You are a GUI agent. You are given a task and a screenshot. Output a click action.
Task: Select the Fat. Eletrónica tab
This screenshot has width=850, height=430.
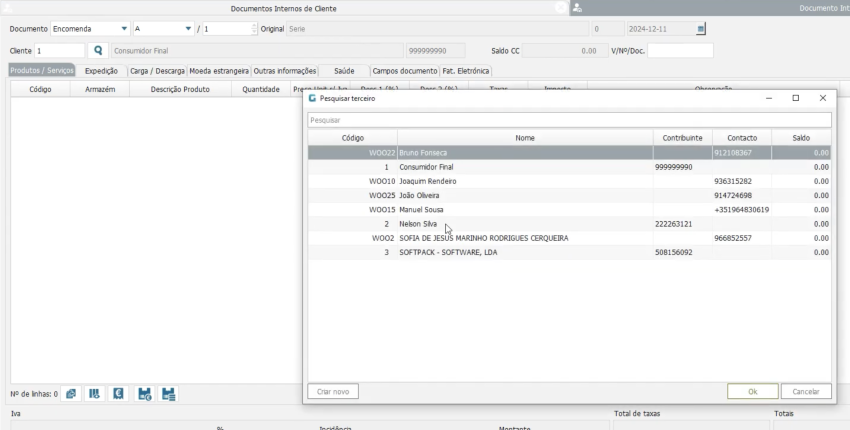[466, 71]
